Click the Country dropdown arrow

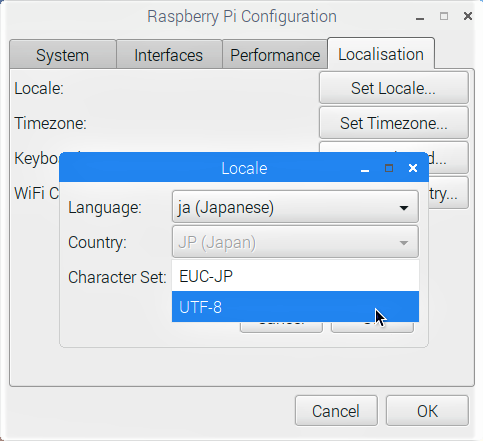click(404, 243)
